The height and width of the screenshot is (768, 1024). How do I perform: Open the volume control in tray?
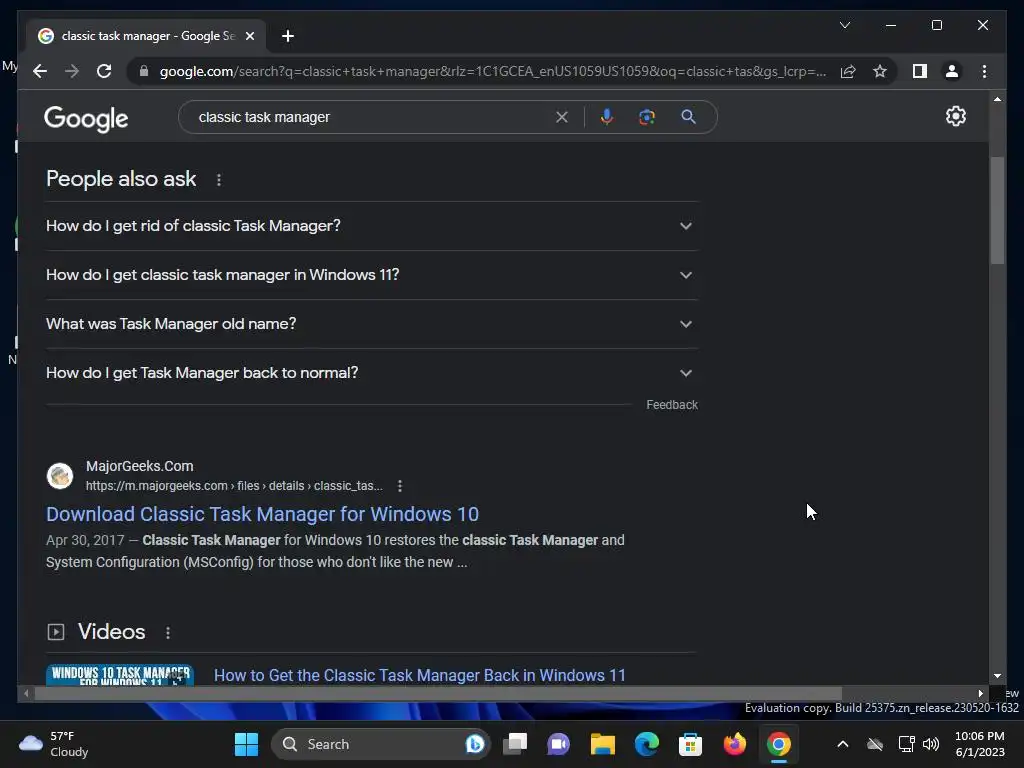coord(931,744)
